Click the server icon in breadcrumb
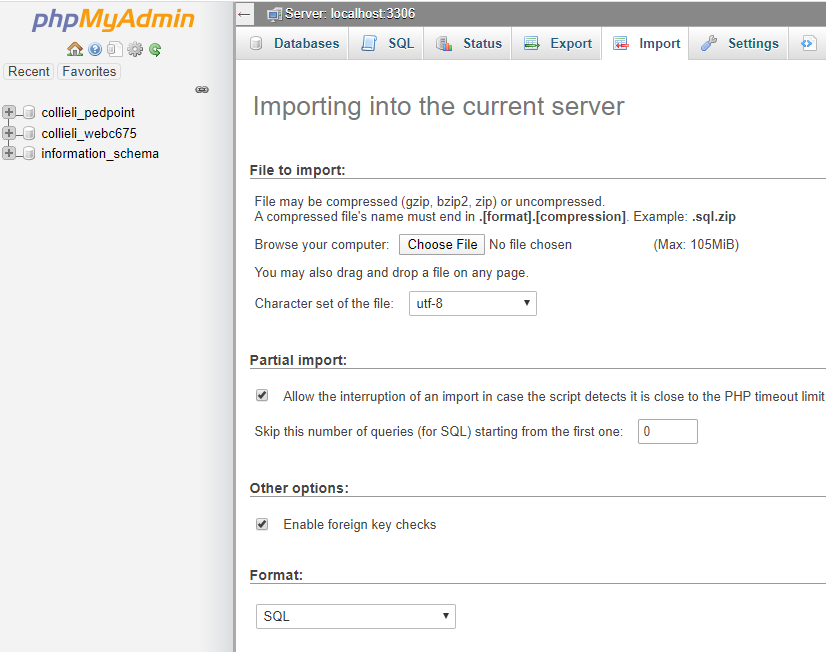Screen dimensions: 826x652 pos(274,14)
